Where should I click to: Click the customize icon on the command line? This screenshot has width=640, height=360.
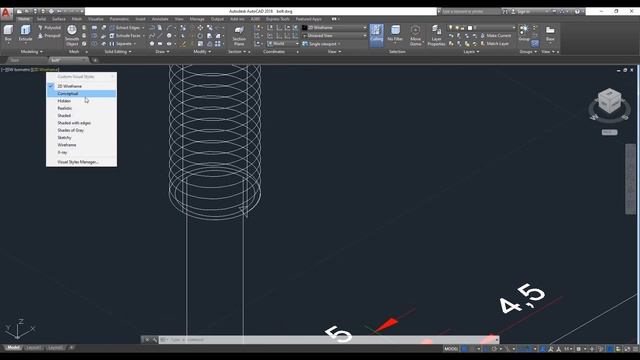click(154, 340)
